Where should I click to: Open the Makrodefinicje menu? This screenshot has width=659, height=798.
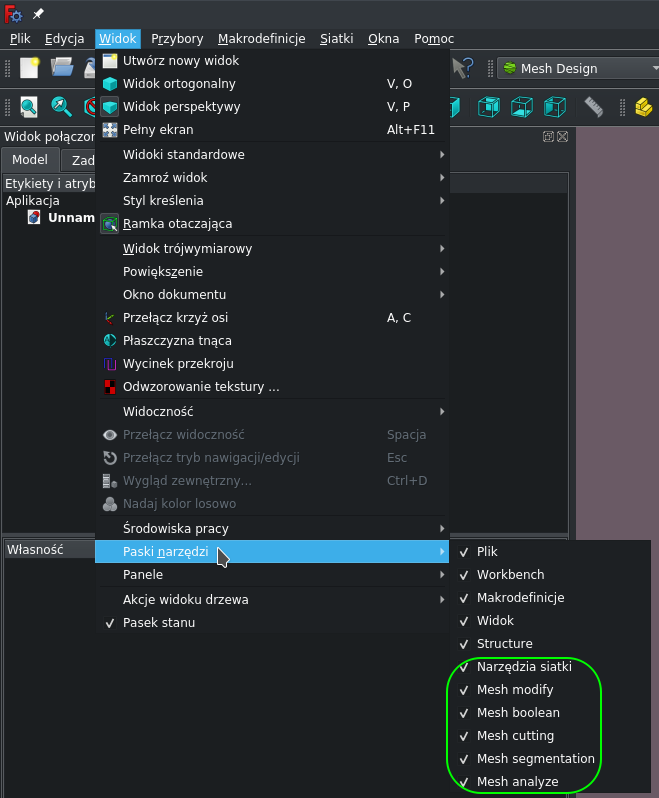click(262, 39)
